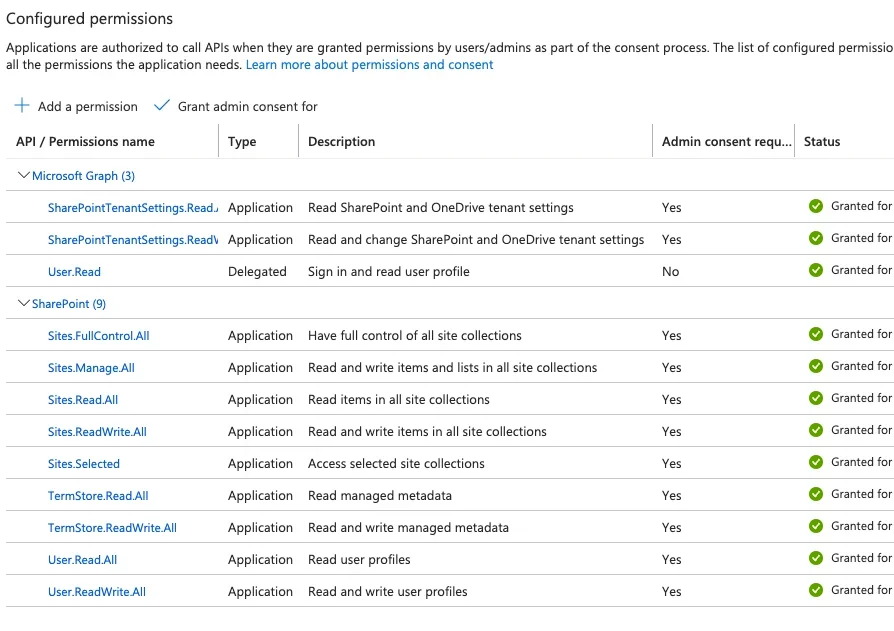Select the TermStore.ReadWrite.All permission
Viewport: 894px width, 631px height.
112,528
